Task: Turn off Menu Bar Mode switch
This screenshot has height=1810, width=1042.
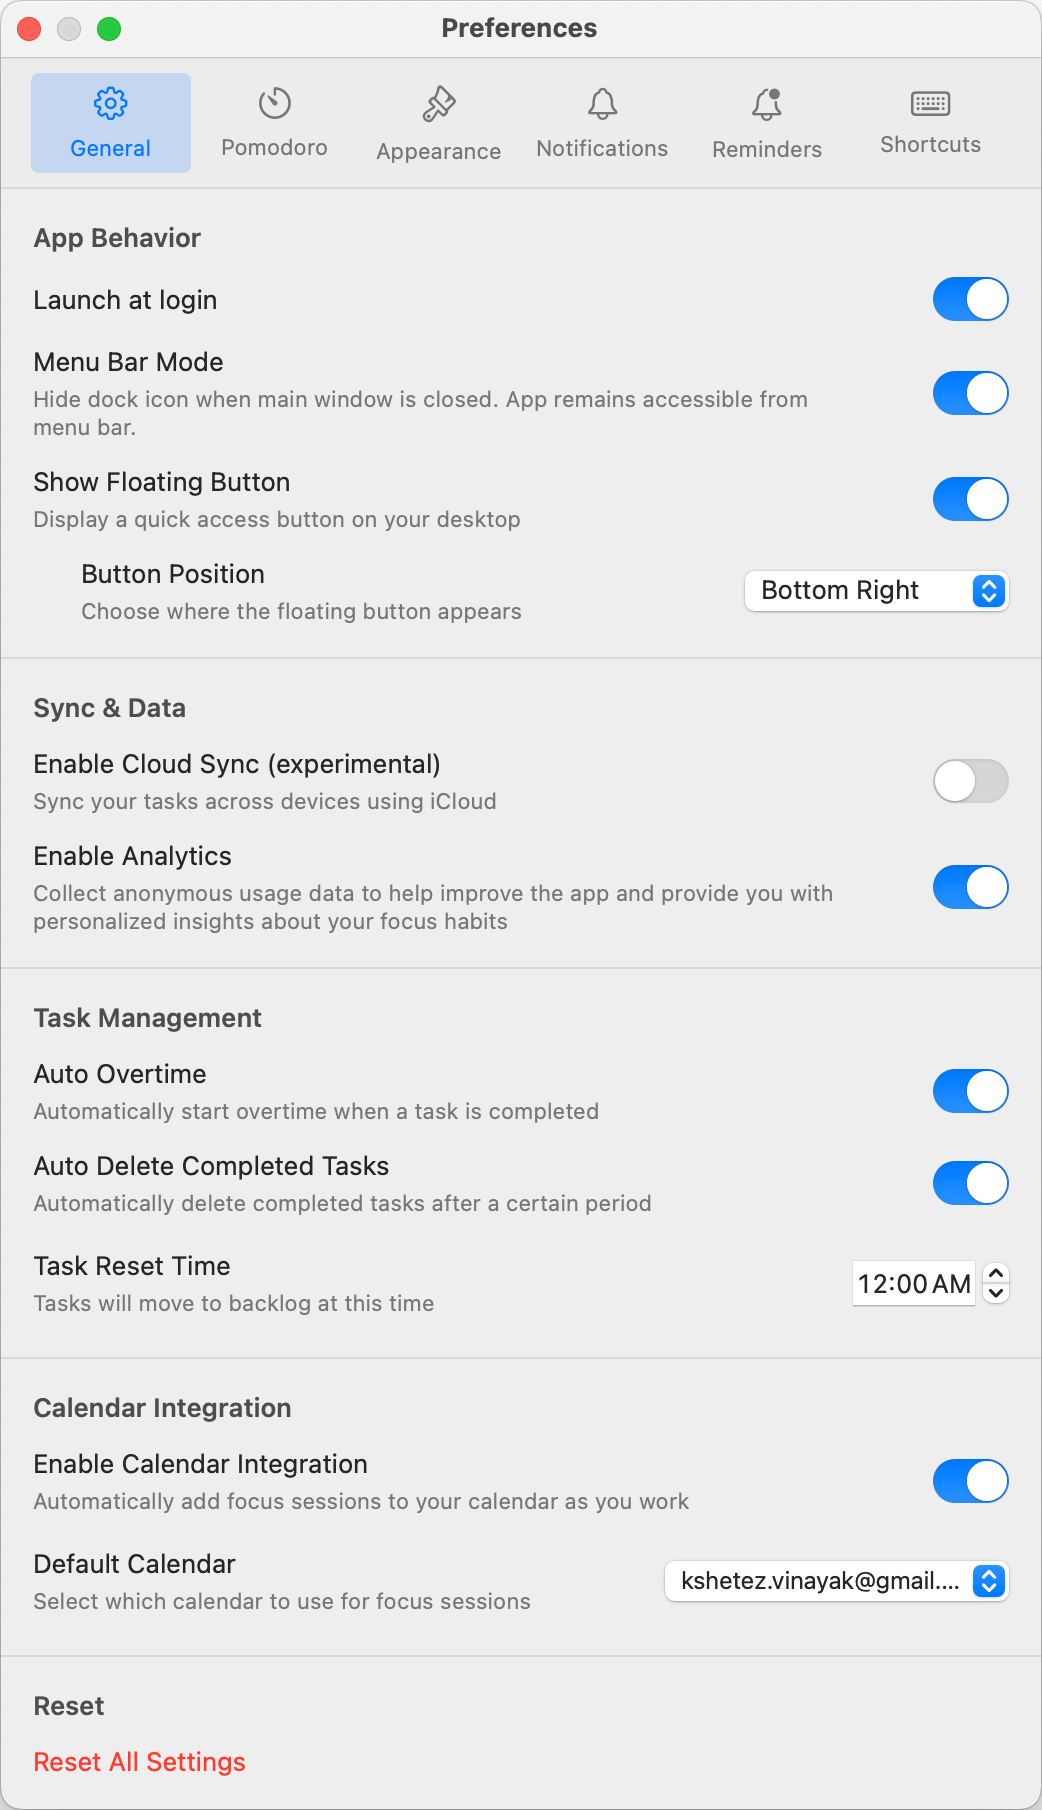Action: pyautogui.click(x=970, y=393)
